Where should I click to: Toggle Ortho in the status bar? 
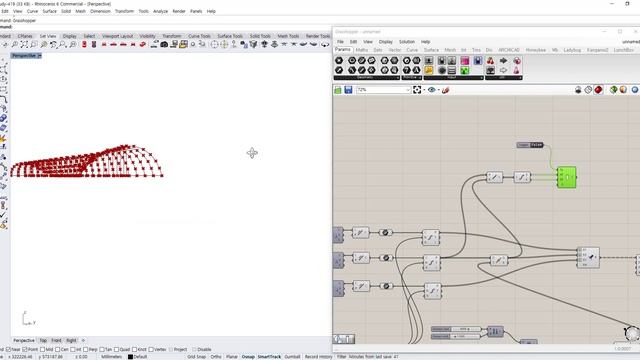click(x=216, y=357)
